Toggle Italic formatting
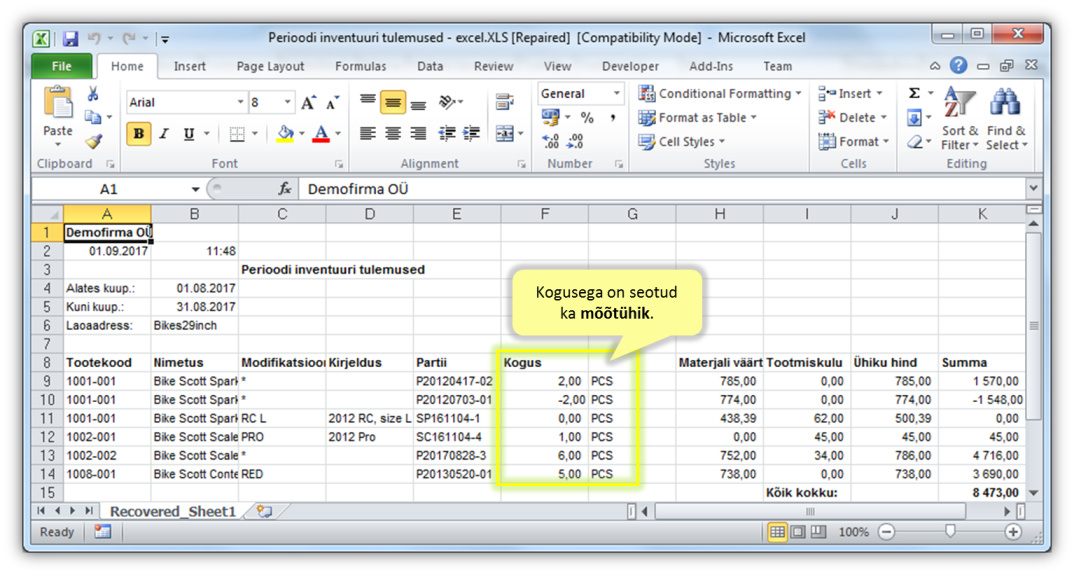Image resolution: width=1074 pixels, height=575 pixels. (164, 134)
